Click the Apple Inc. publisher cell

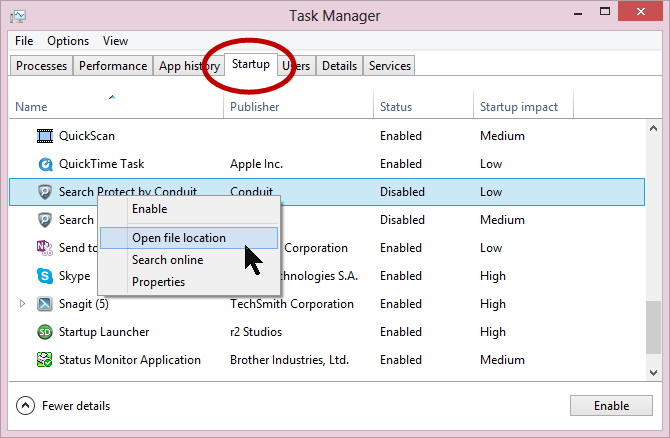[256, 164]
